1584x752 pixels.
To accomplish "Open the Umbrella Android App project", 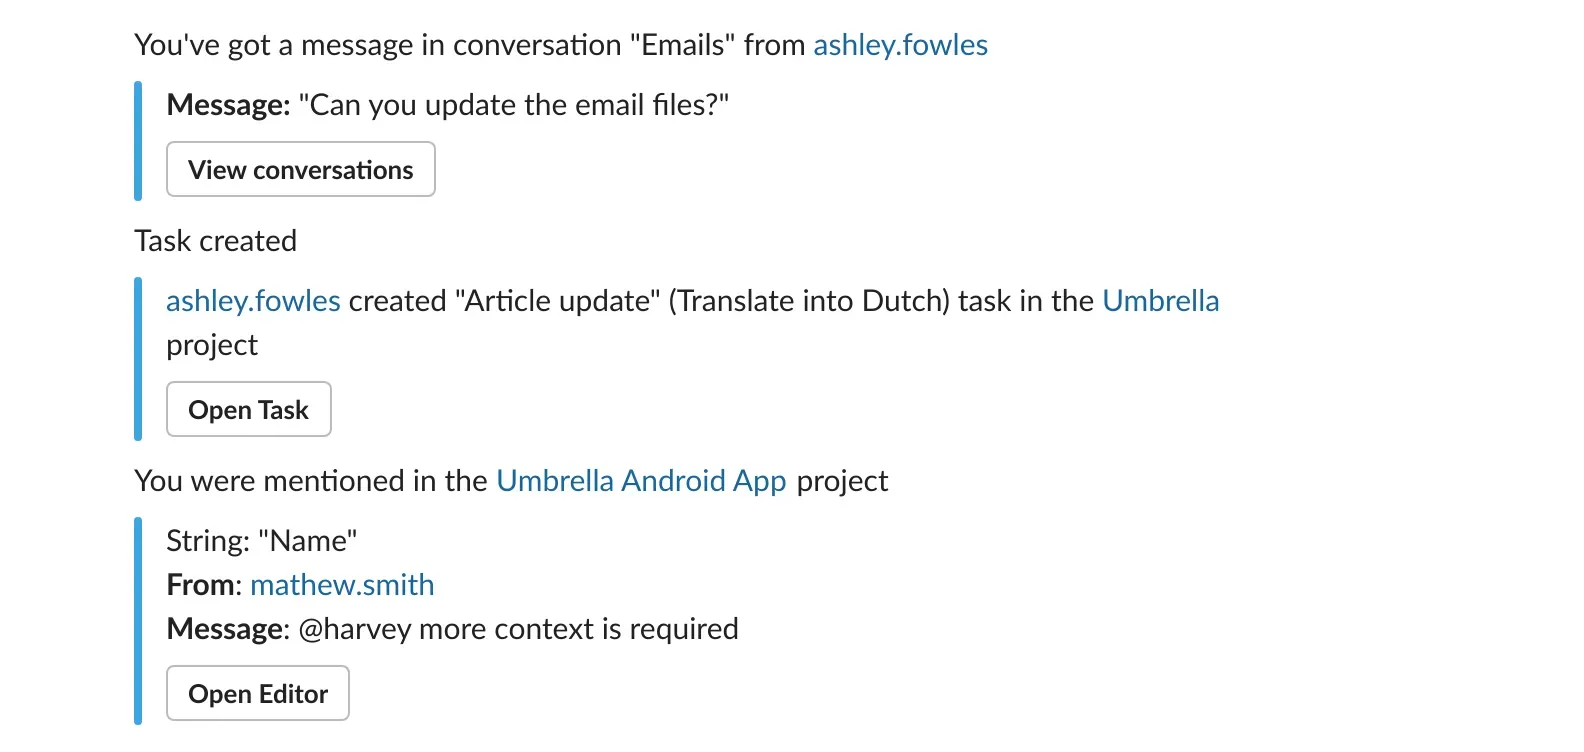I will tap(641, 481).
